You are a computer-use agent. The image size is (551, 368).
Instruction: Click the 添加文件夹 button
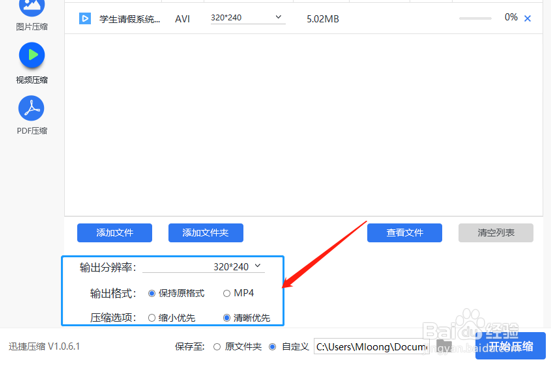206,233
